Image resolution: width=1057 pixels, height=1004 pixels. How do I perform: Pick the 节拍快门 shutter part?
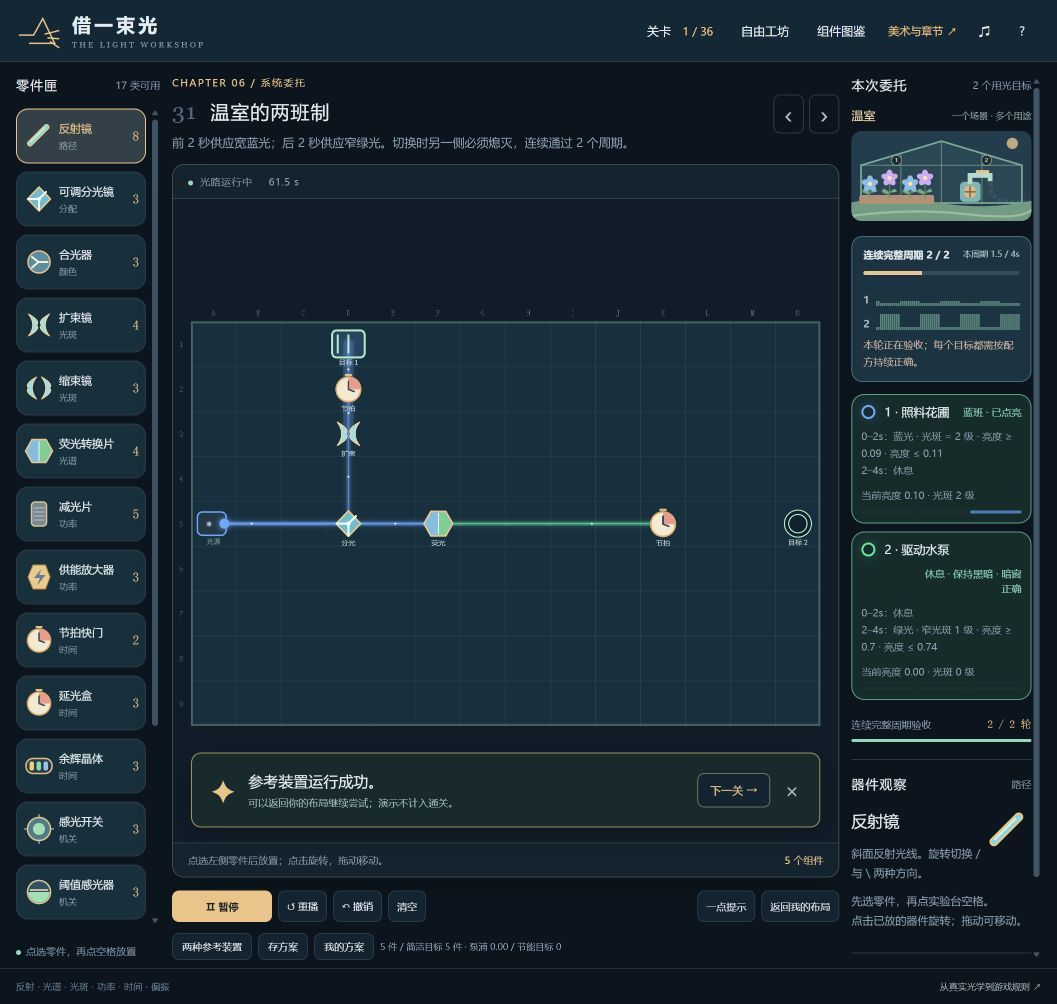pos(81,640)
